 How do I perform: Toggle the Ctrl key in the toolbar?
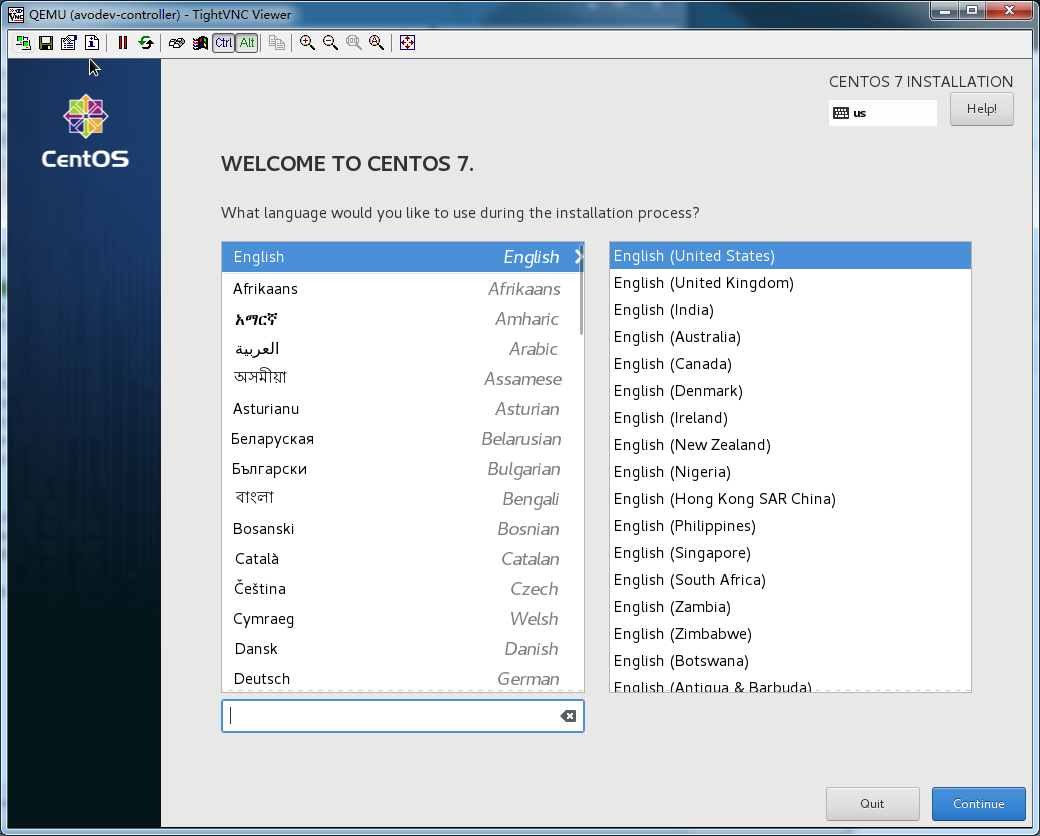224,42
